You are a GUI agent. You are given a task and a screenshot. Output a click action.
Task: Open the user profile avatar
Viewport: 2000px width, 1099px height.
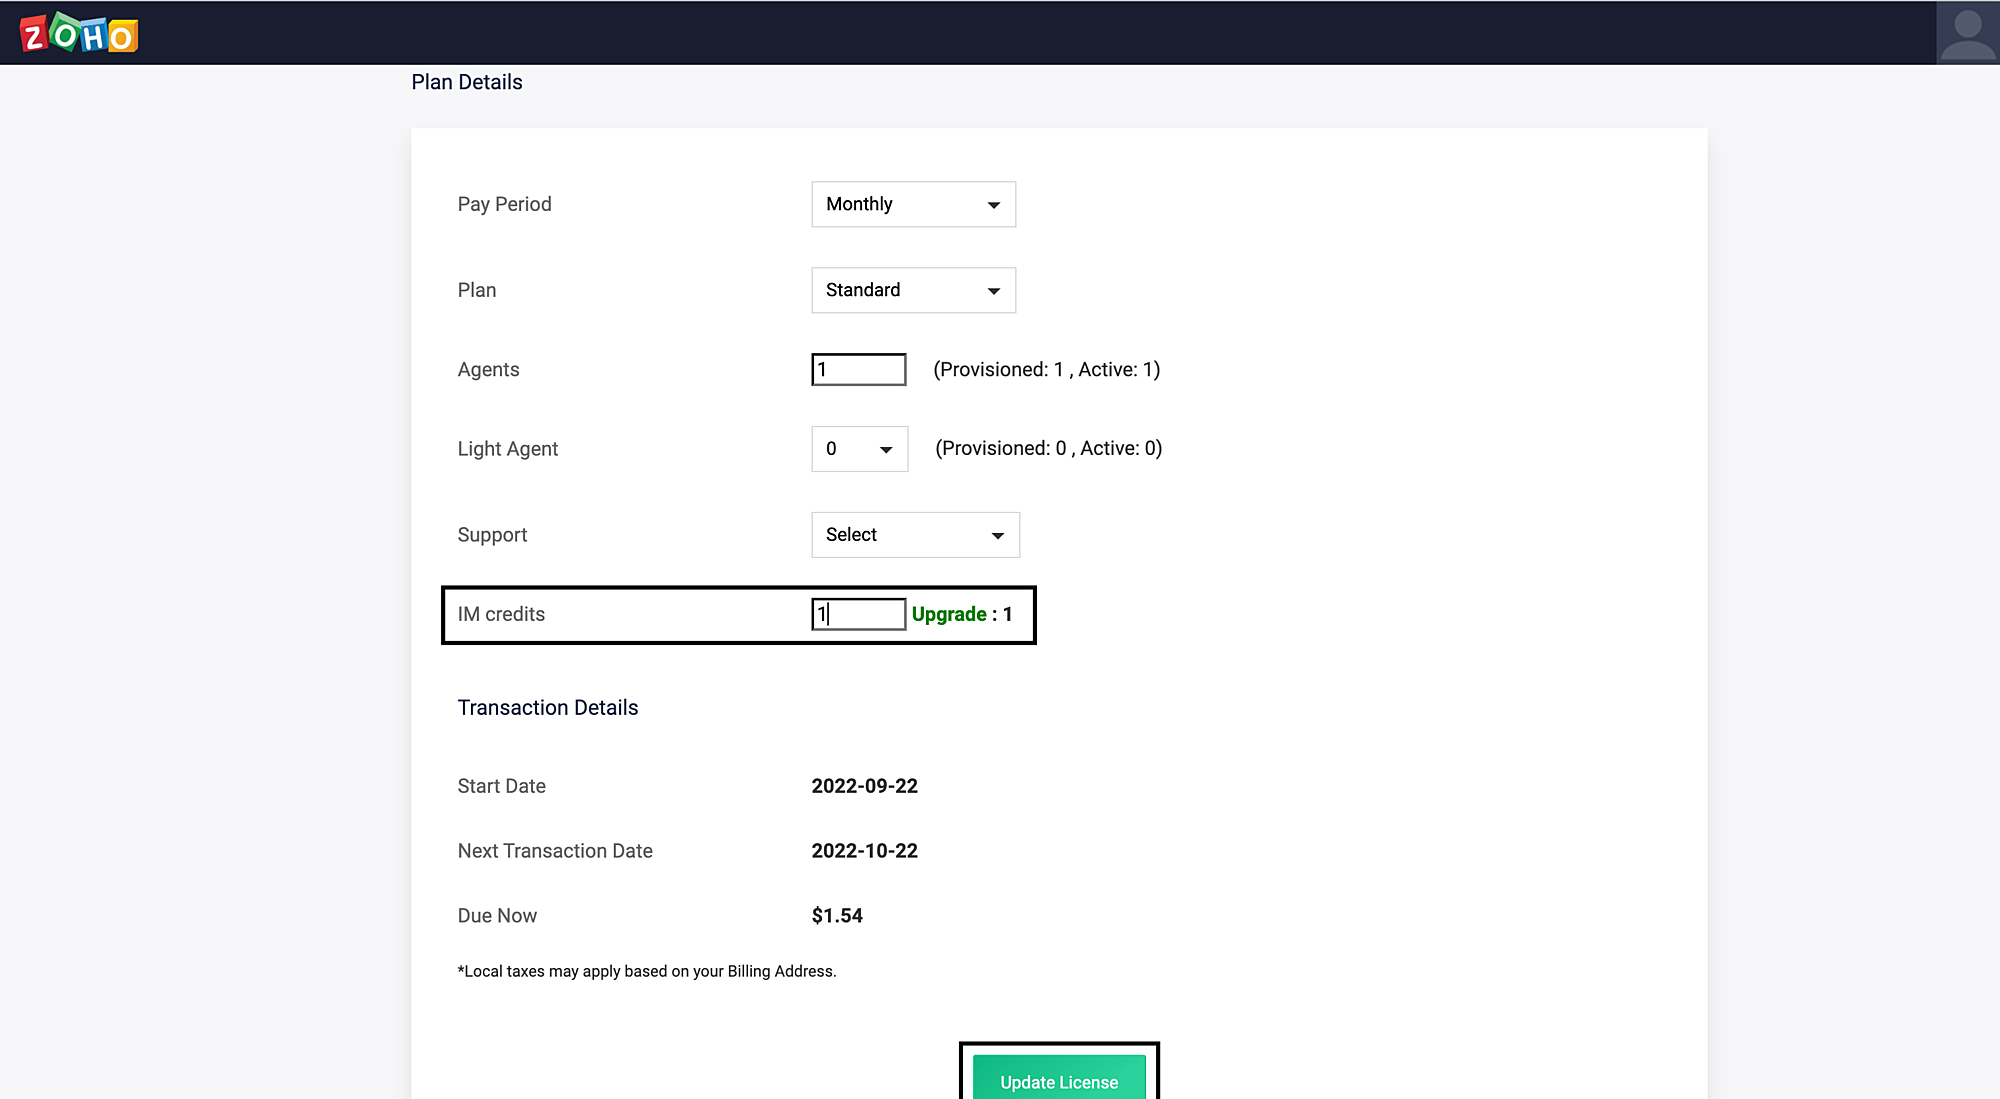pos(1967,33)
